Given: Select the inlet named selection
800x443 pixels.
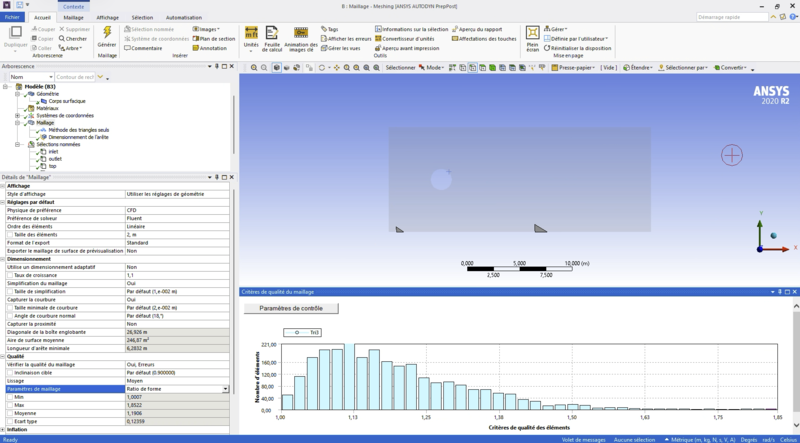Looking at the screenshot, I should [53, 152].
